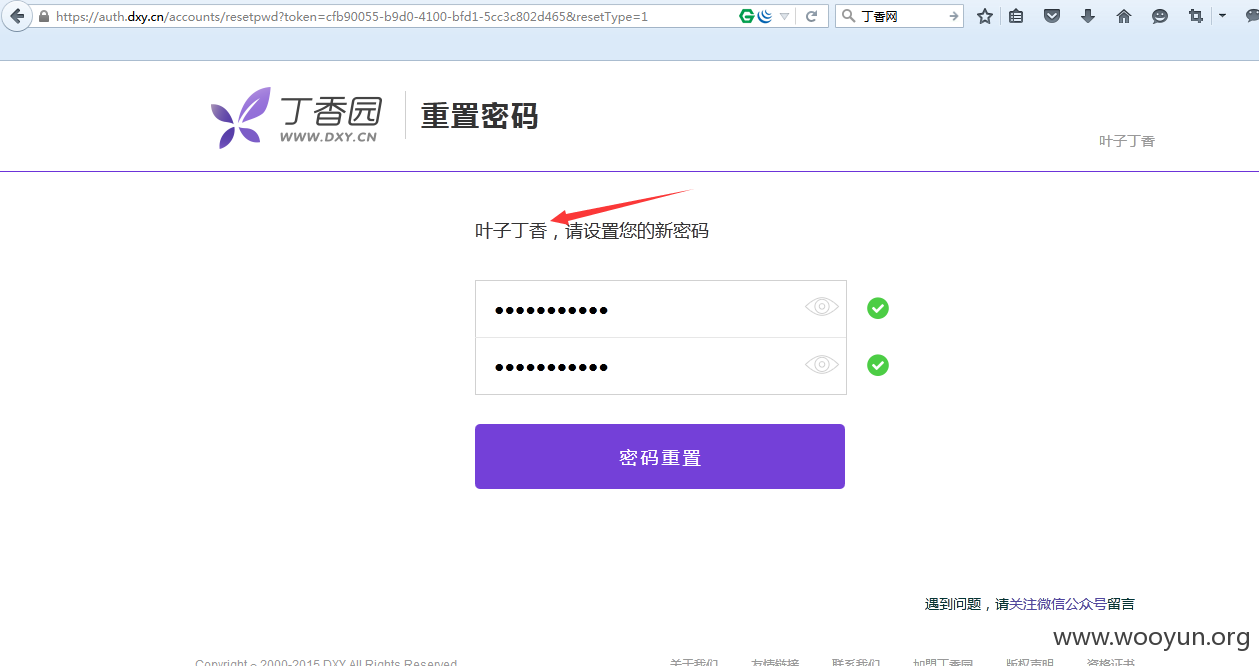The width and height of the screenshot is (1259, 666).
Task: Open the 关注微信公众号 link
Action: [1058, 604]
